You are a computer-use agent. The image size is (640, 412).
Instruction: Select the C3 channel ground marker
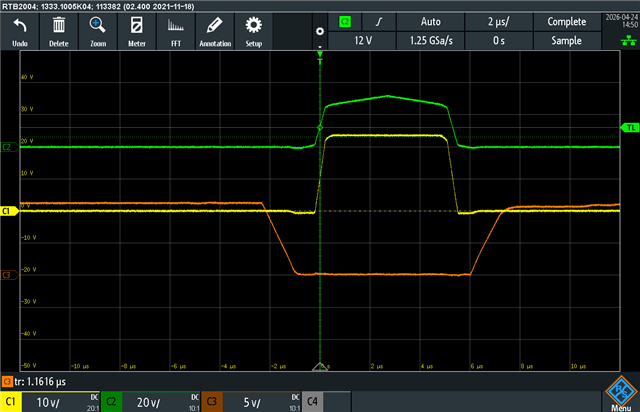pyautogui.click(x=9, y=275)
